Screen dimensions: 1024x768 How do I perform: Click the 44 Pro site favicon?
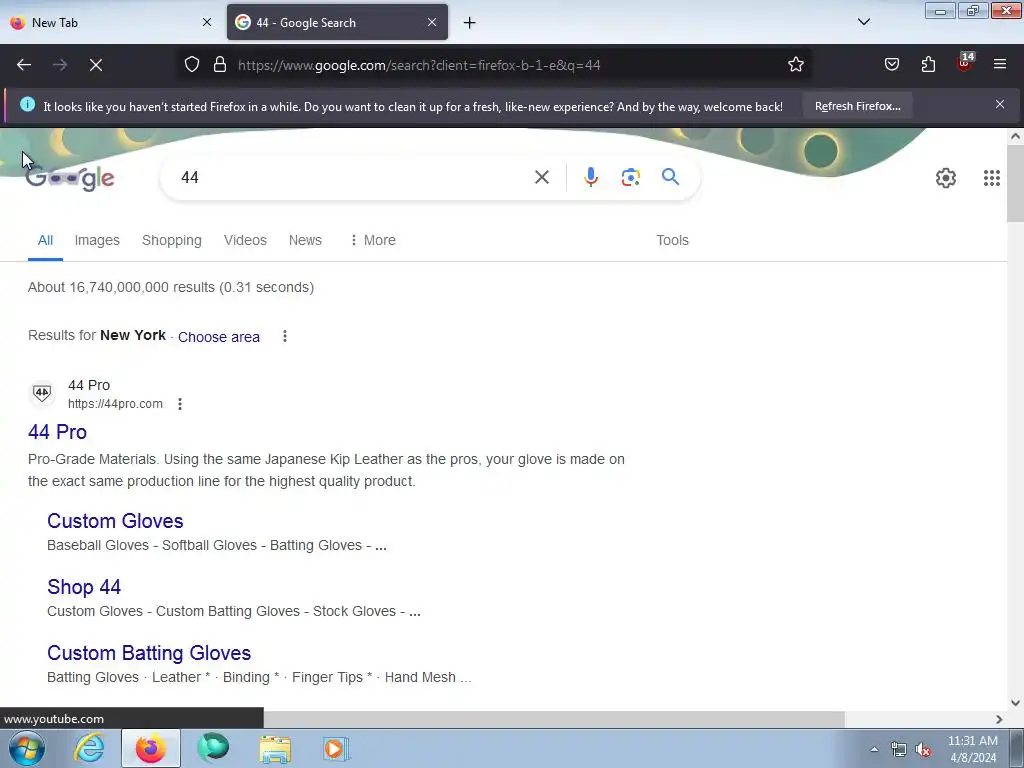42,393
